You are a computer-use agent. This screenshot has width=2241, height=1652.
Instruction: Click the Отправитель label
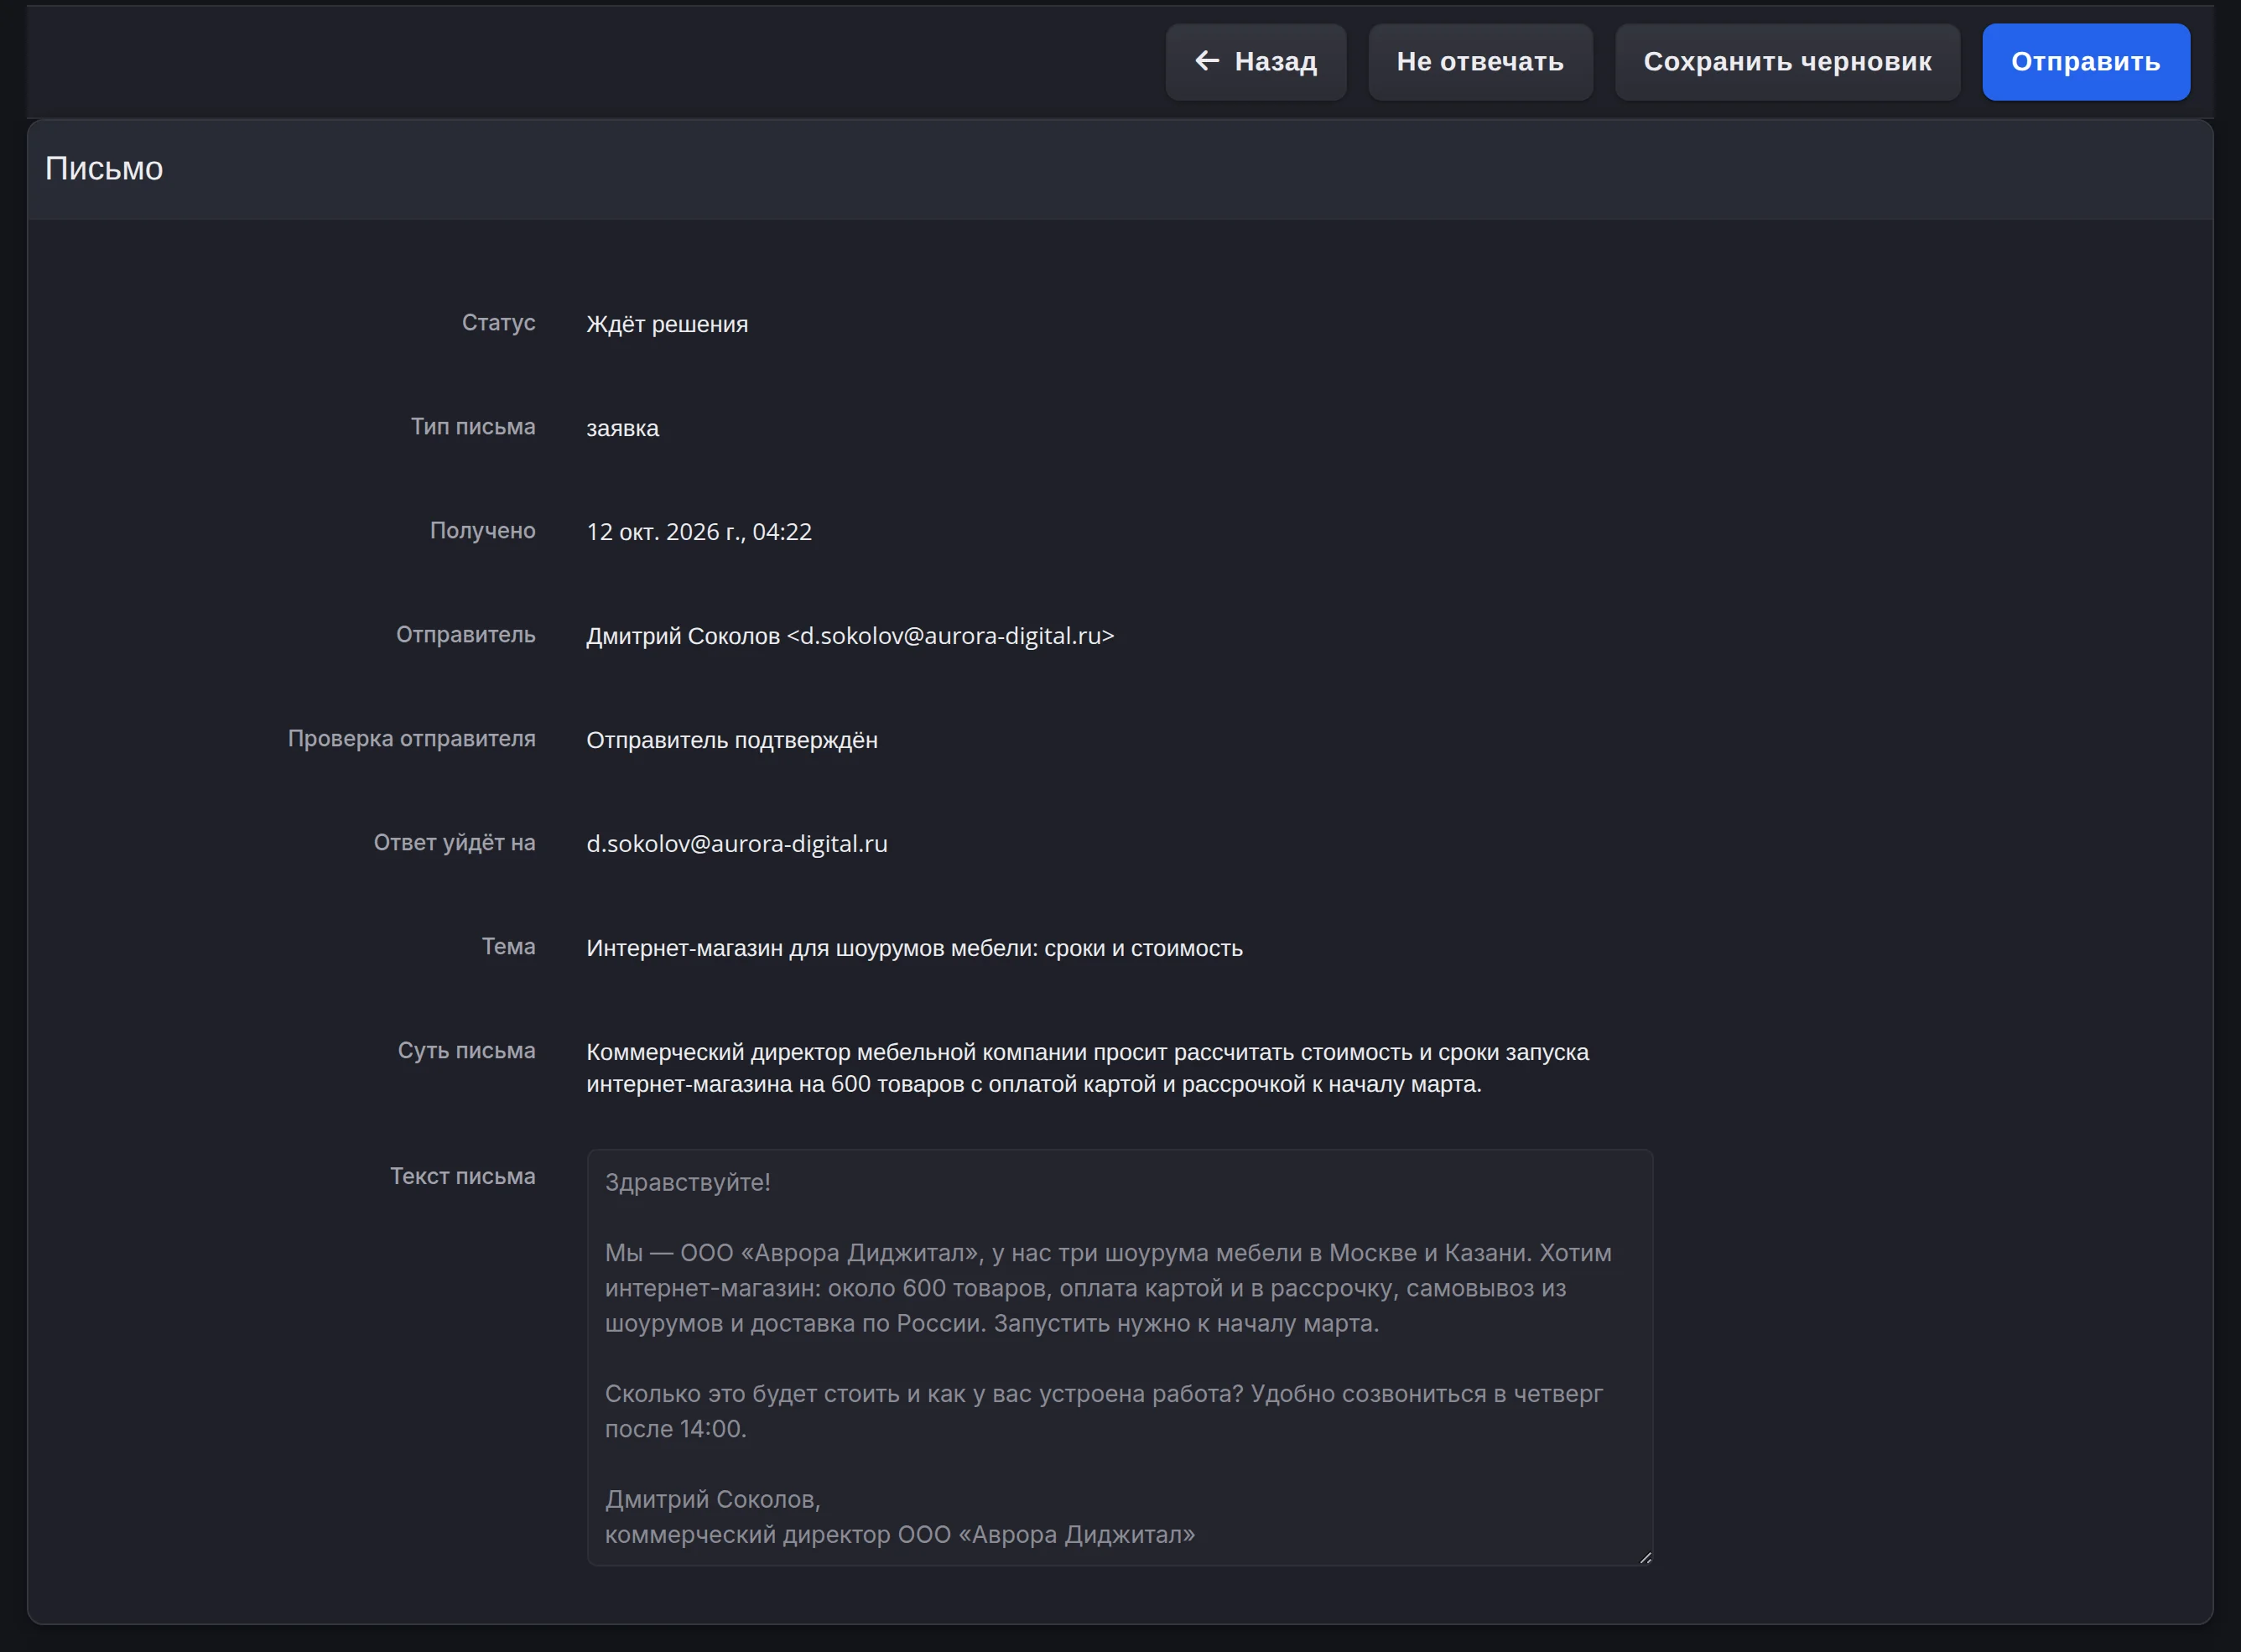coord(465,635)
